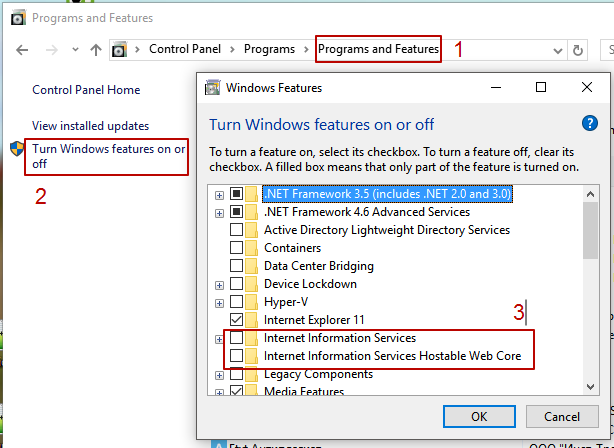Expand the Hyper-V feature node
This screenshot has width=614, height=448.
tap(219, 302)
